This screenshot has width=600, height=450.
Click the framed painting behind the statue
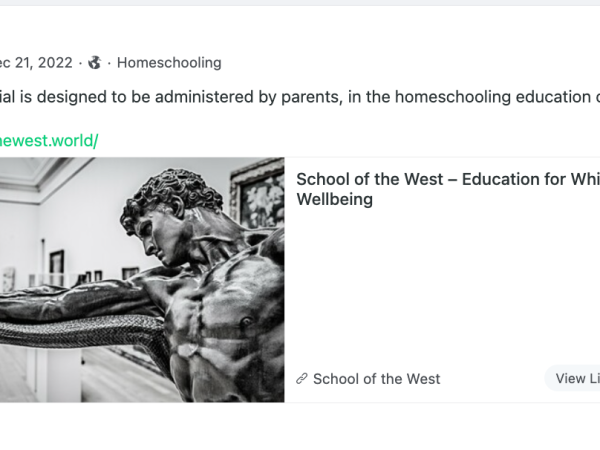coord(257,193)
